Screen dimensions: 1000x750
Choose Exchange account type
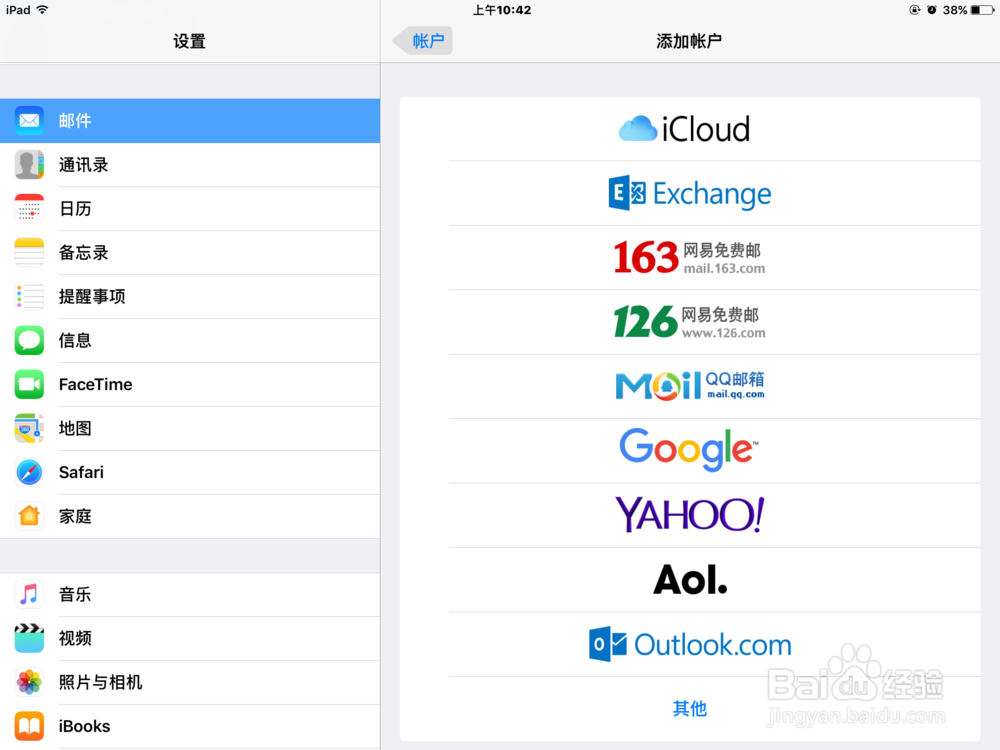[x=690, y=193]
